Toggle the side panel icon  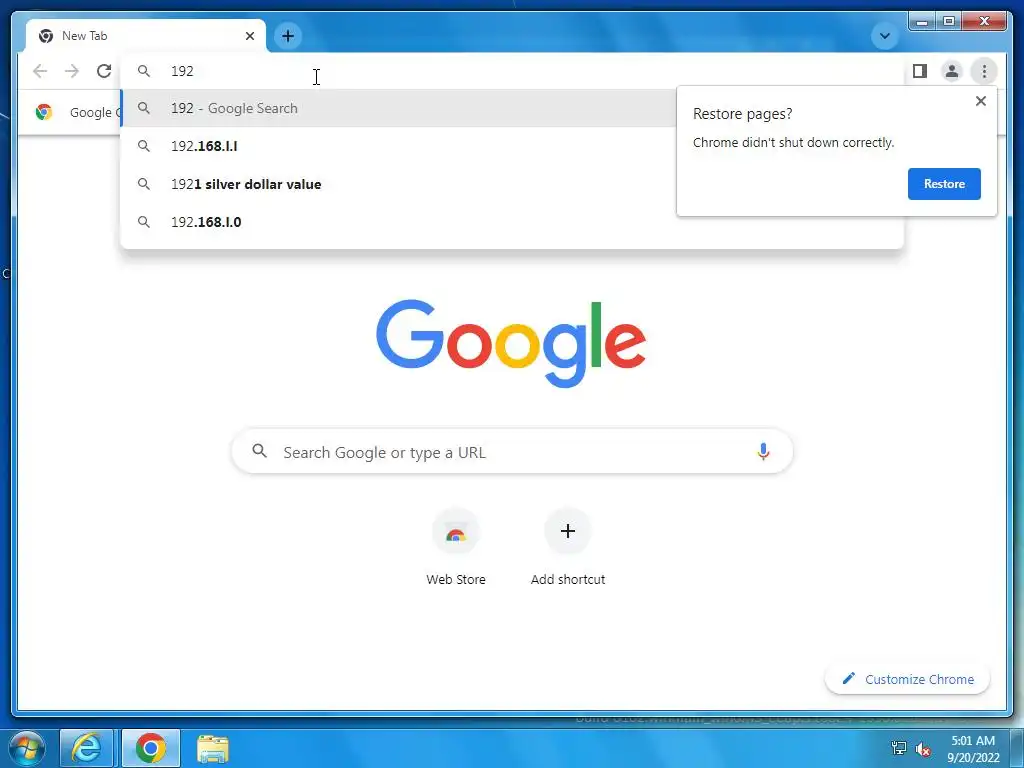[920, 71]
